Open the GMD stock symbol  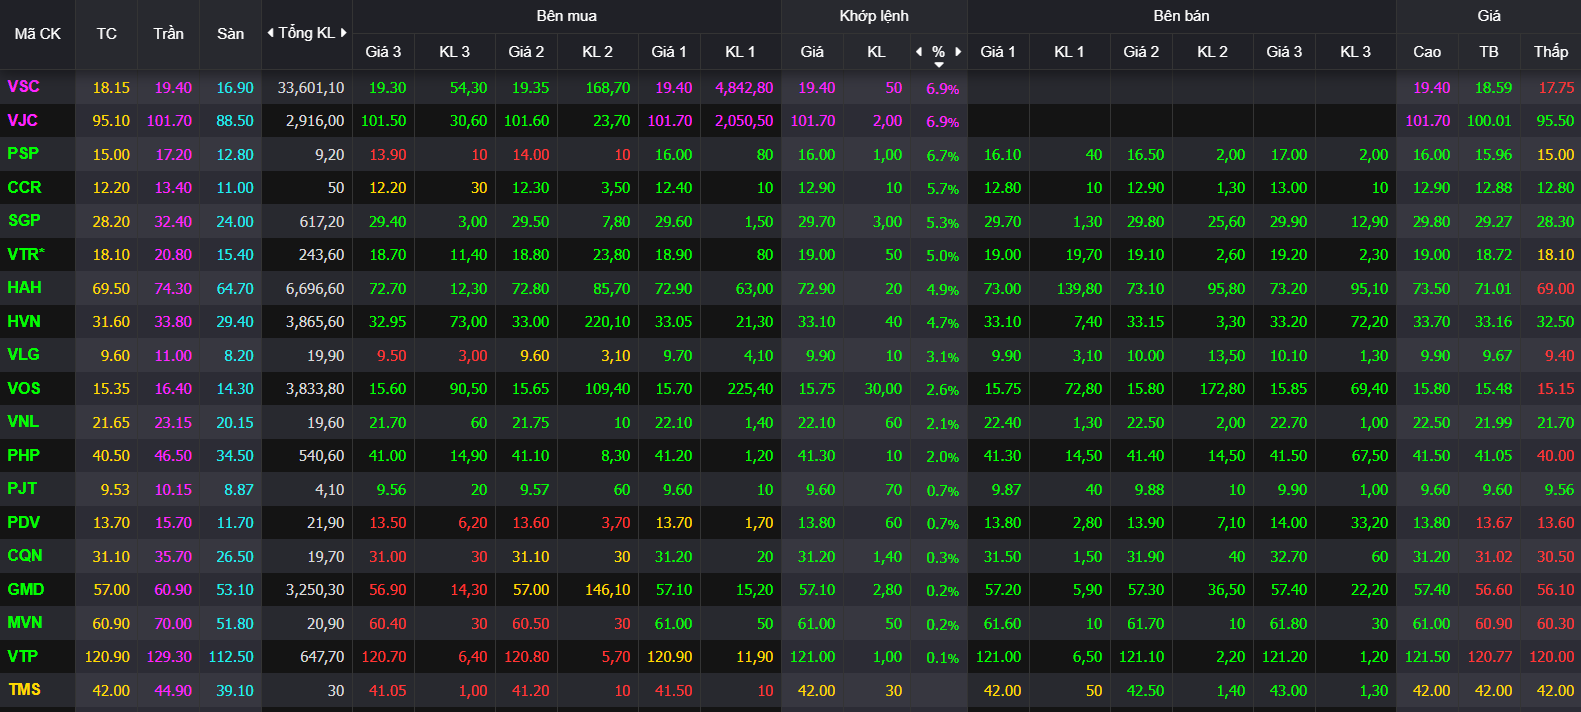26,590
